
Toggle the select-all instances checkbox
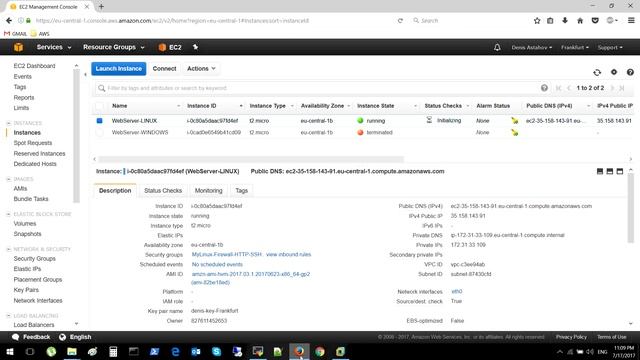point(100,106)
